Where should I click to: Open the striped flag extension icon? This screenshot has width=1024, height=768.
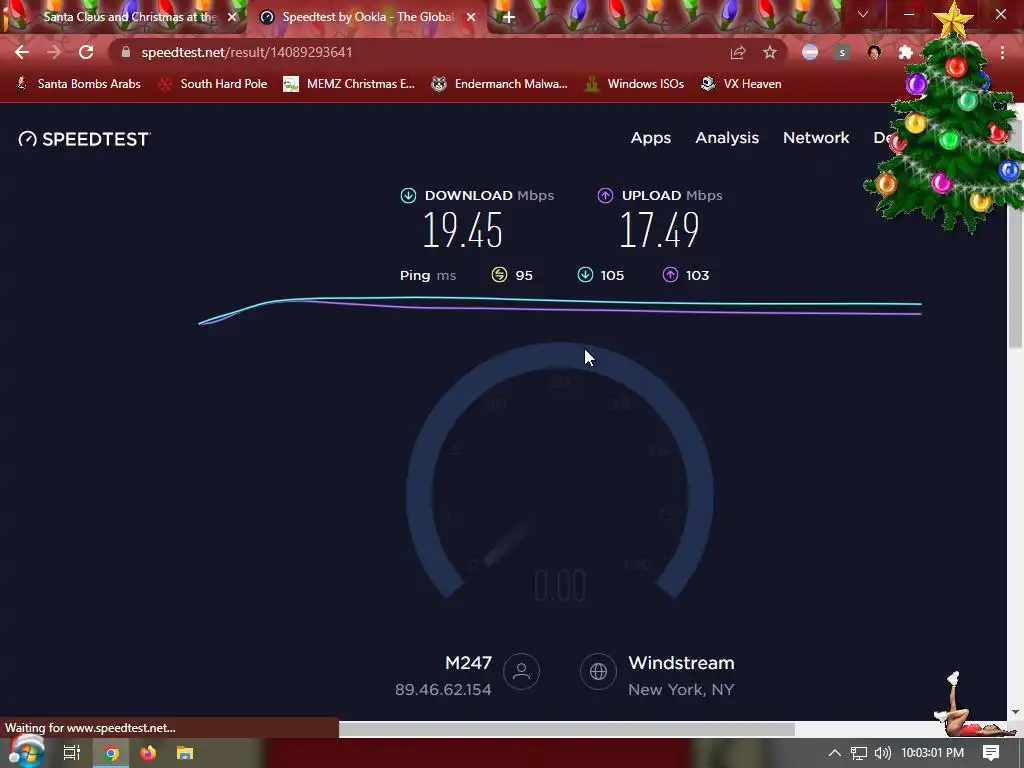click(810, 52)
